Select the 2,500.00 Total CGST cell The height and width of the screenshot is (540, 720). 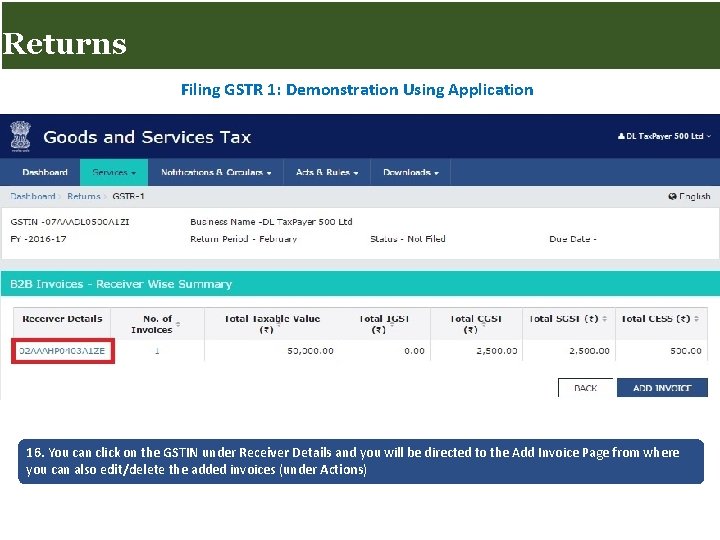pos(497,351)
